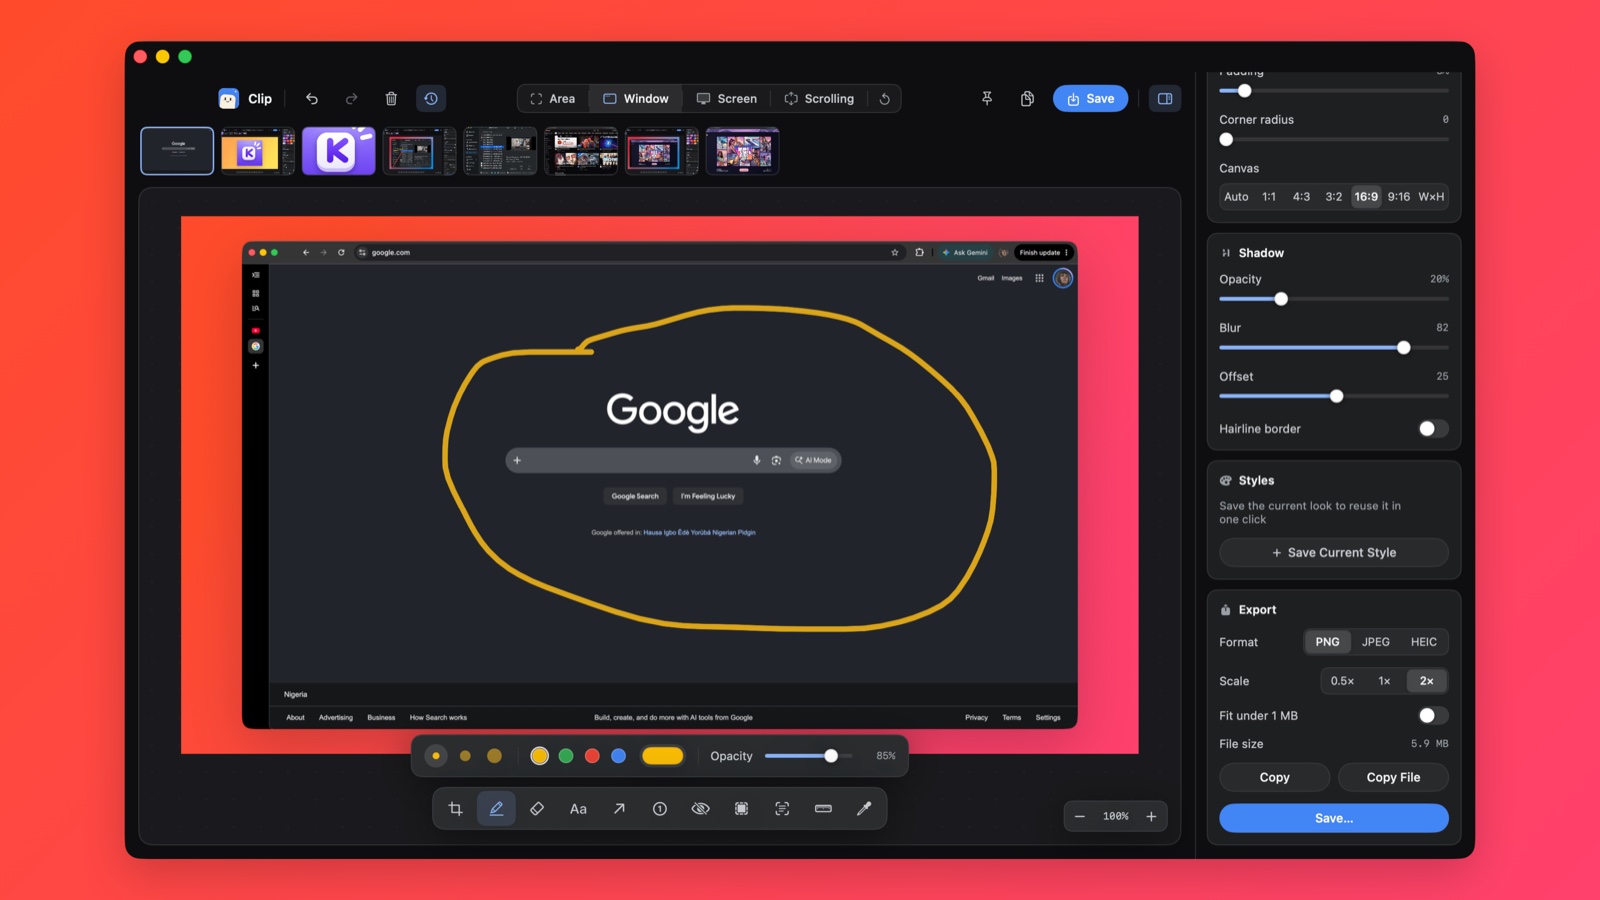
Task: Select smallest pen stroke size
Action: coord(436,756)
